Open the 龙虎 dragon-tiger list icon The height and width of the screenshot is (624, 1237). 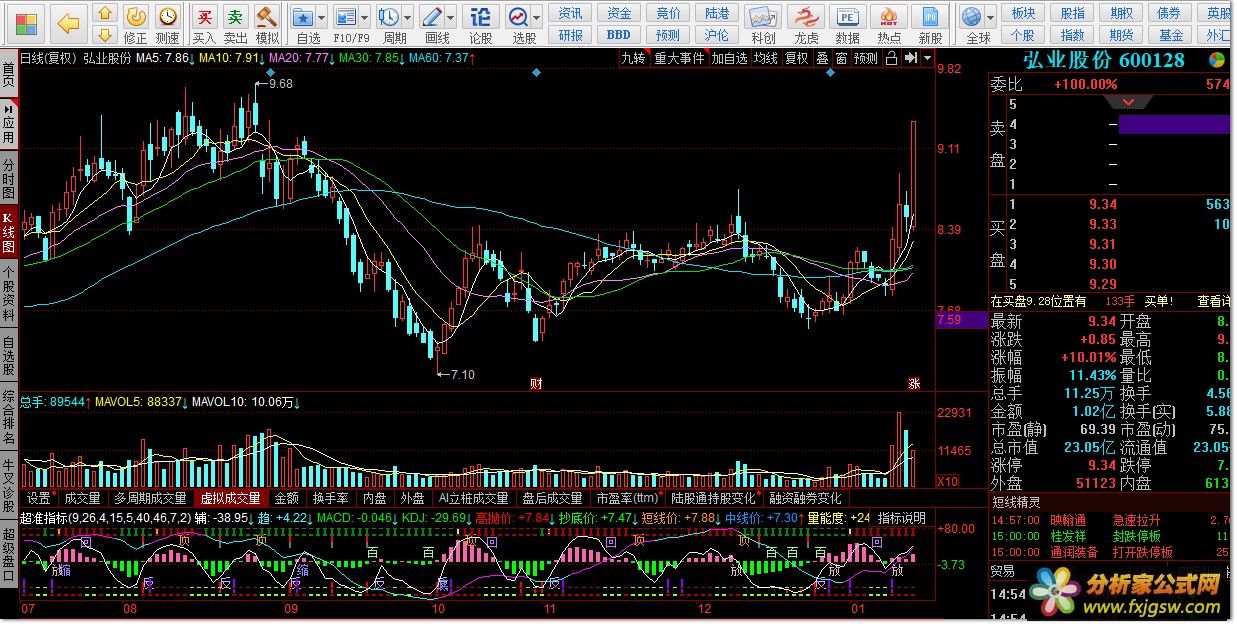coord(806,23)
